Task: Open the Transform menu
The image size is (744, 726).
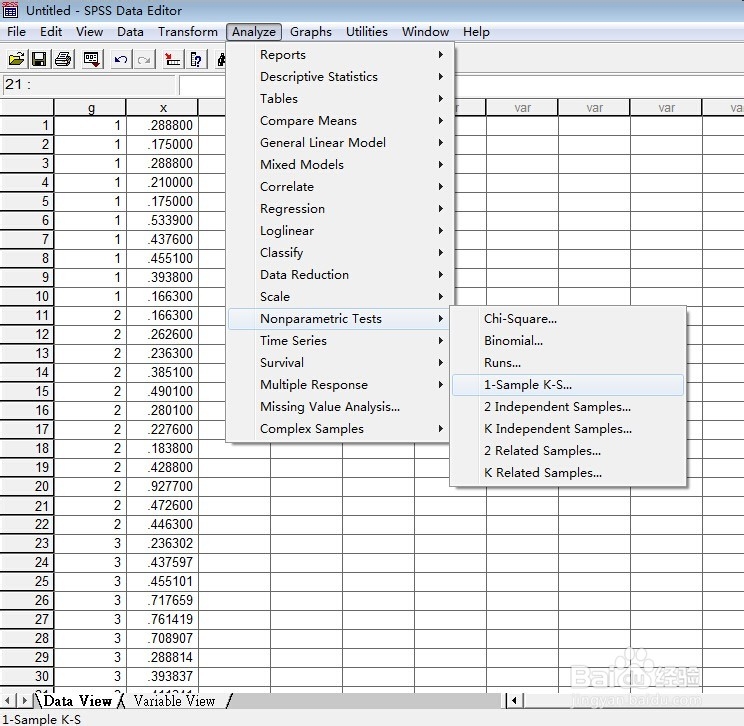Action: [x=188, y=32]
